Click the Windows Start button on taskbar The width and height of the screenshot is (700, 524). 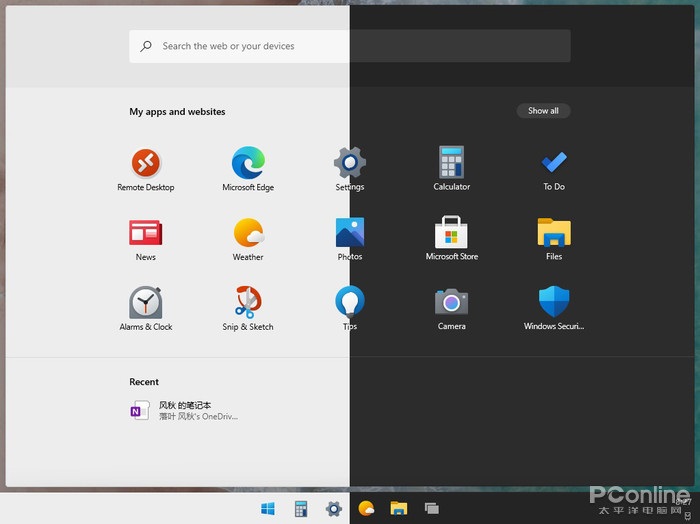pos(268,508)
